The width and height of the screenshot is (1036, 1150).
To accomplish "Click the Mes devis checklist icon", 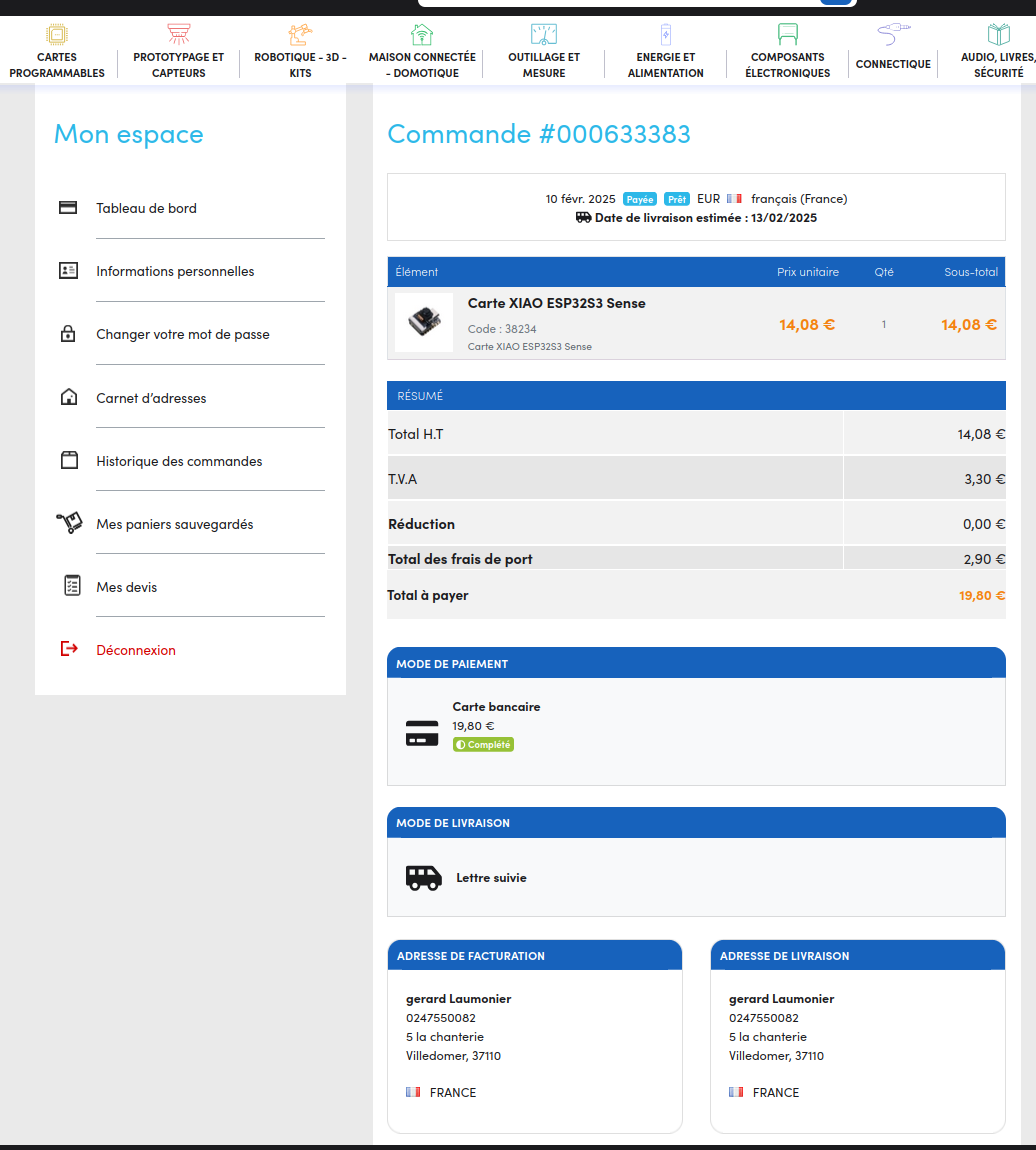I will pyautogui.click(x=71, y=586).
